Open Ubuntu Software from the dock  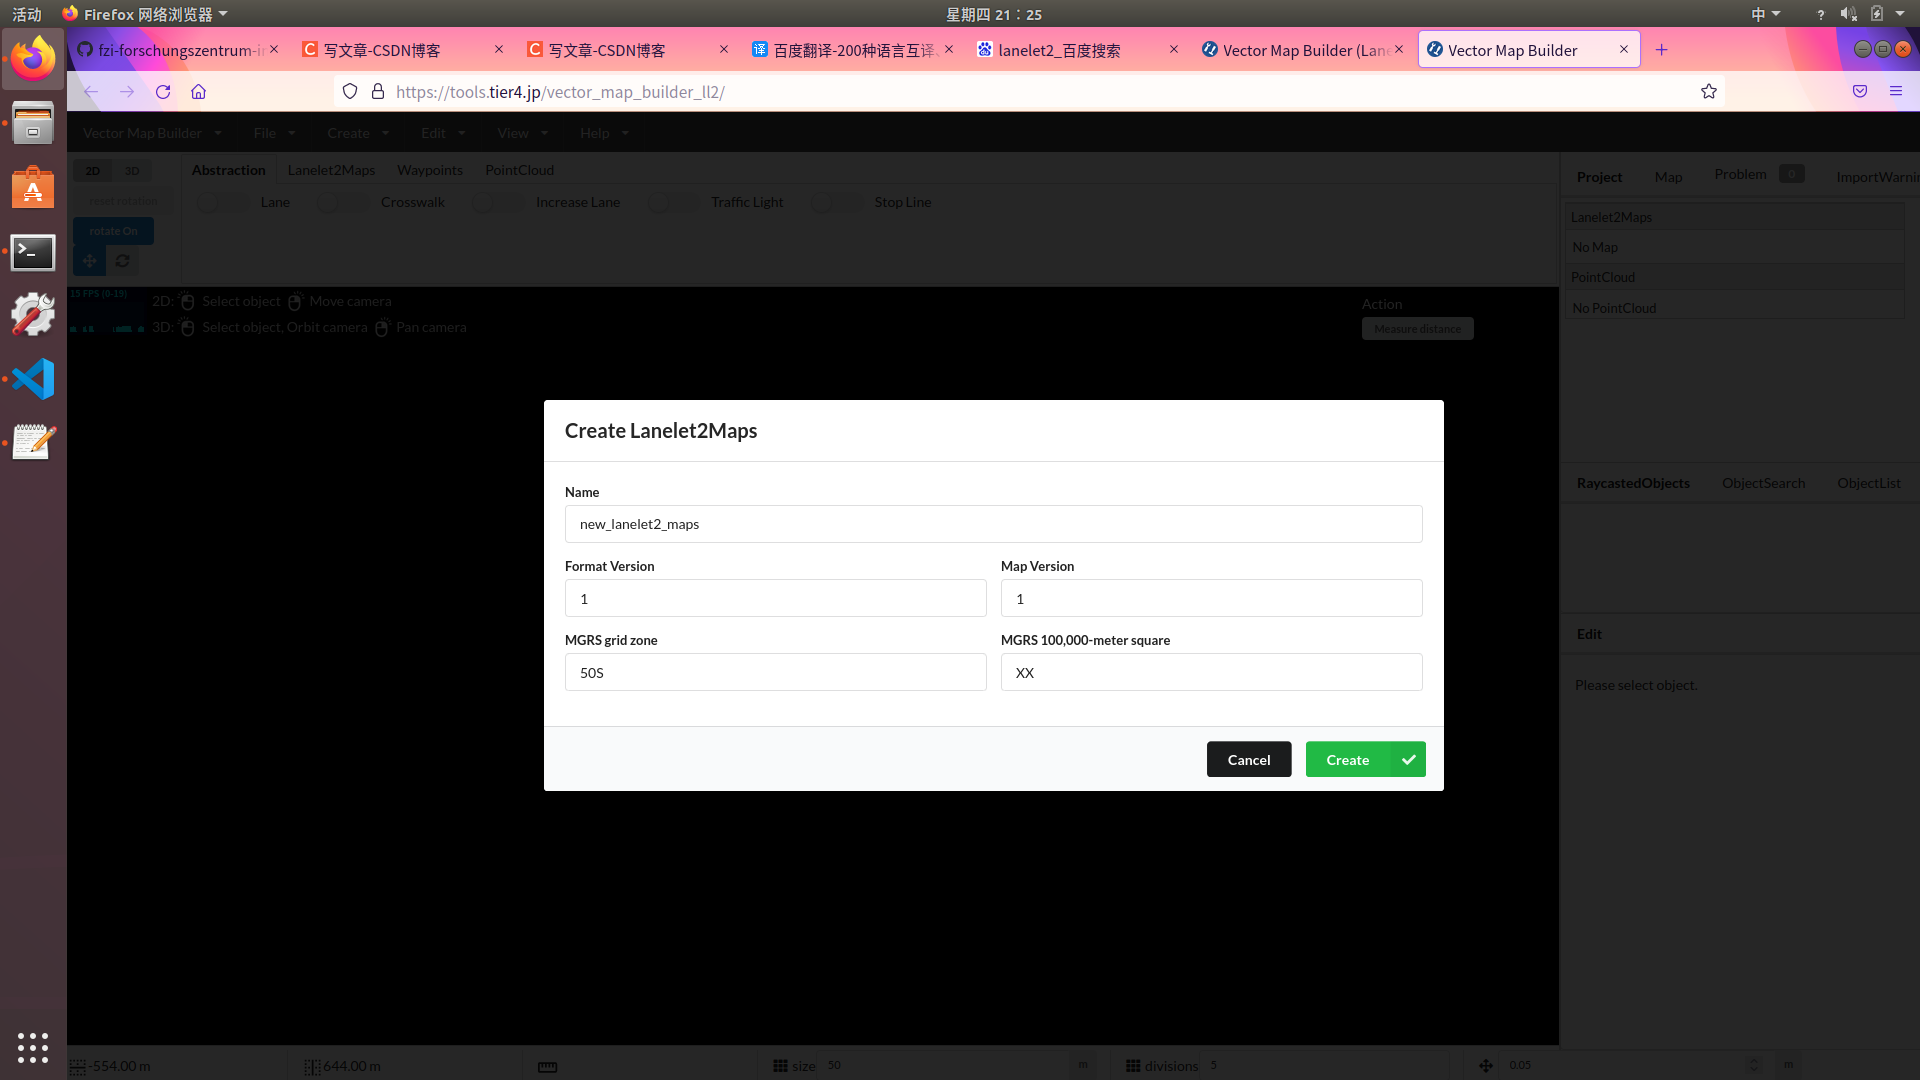(x=33, y=187)
